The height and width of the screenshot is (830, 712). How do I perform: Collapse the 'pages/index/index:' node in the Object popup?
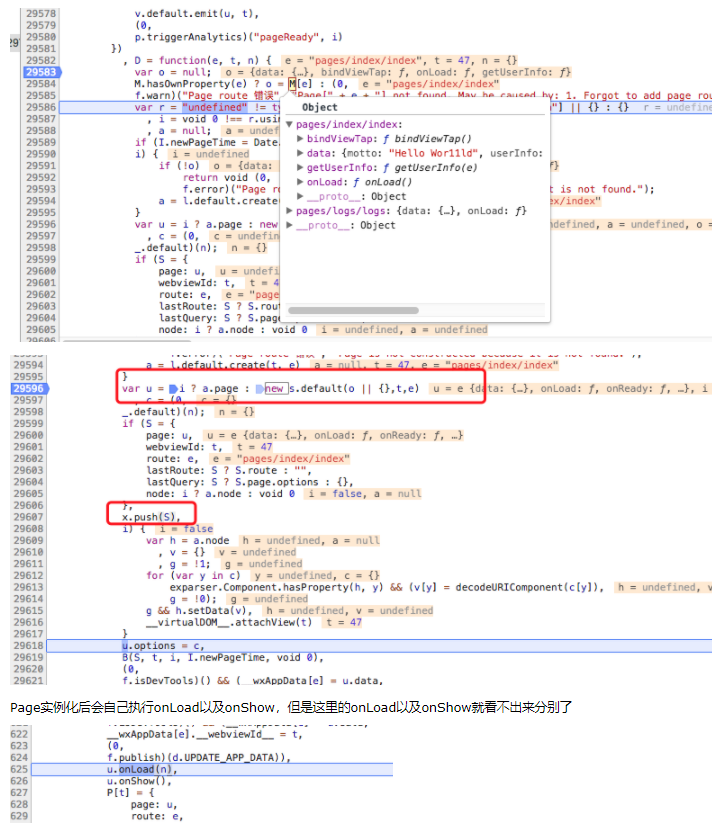pyautogui.click(x=290, y=124)
